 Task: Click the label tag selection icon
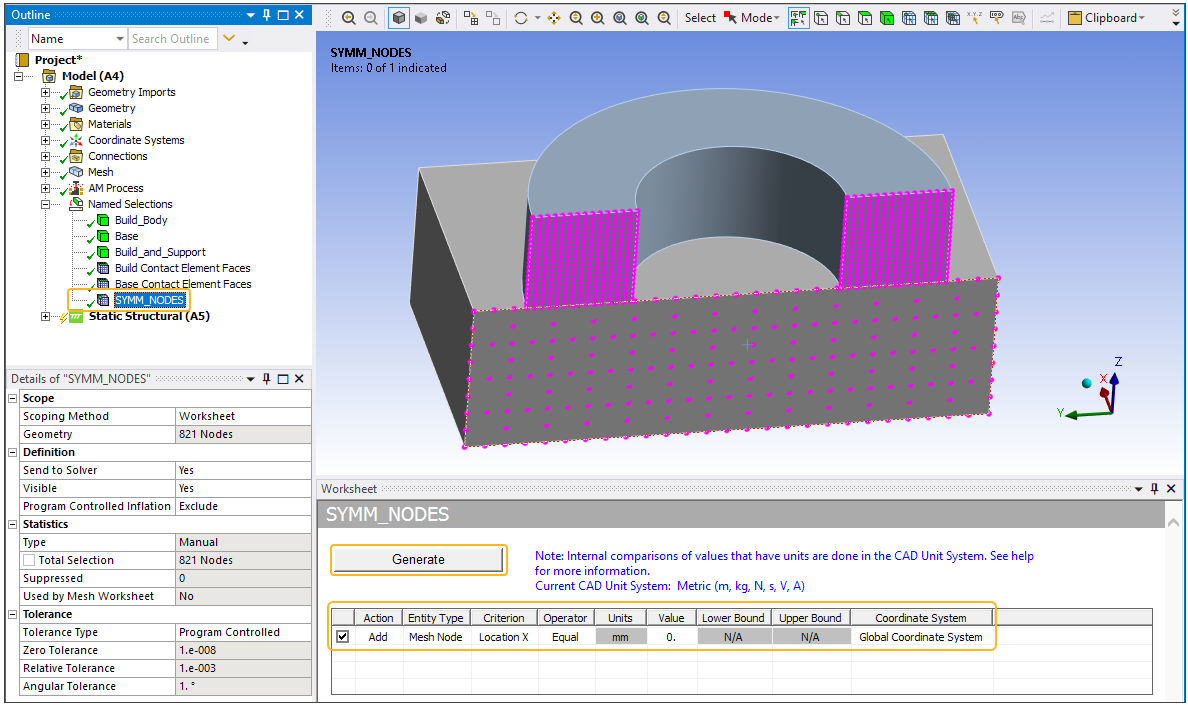(x=996, y=17)
